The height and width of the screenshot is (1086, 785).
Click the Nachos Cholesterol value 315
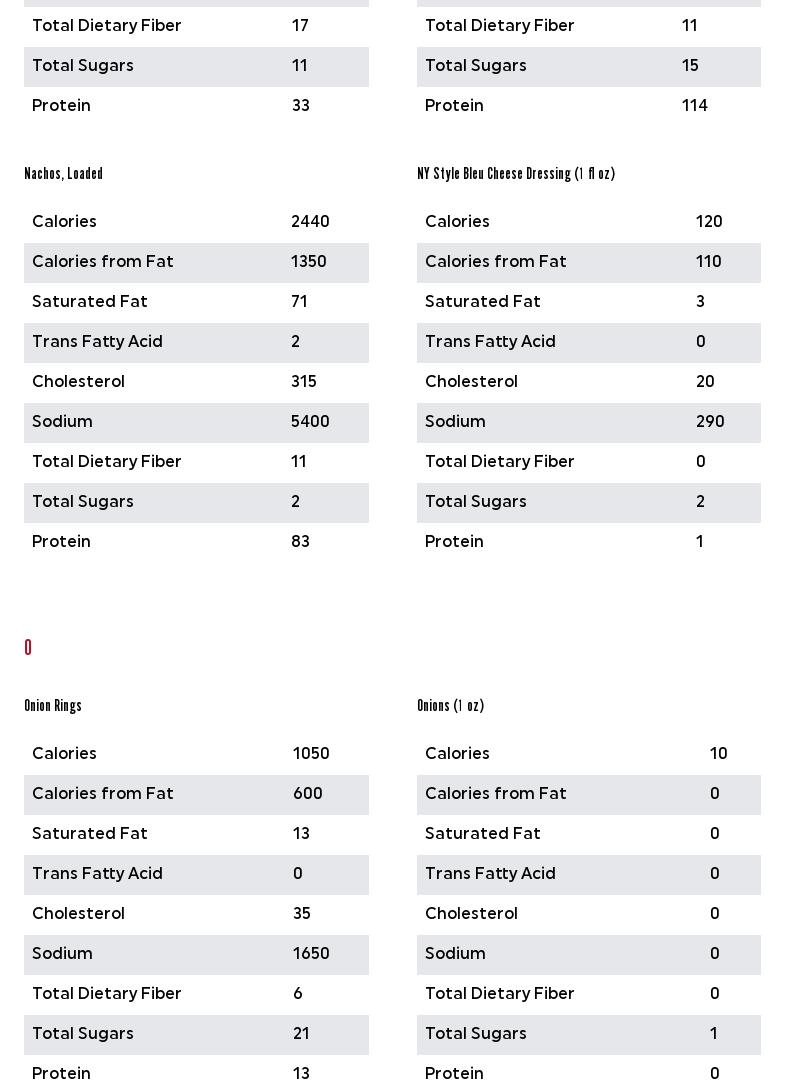304,382
